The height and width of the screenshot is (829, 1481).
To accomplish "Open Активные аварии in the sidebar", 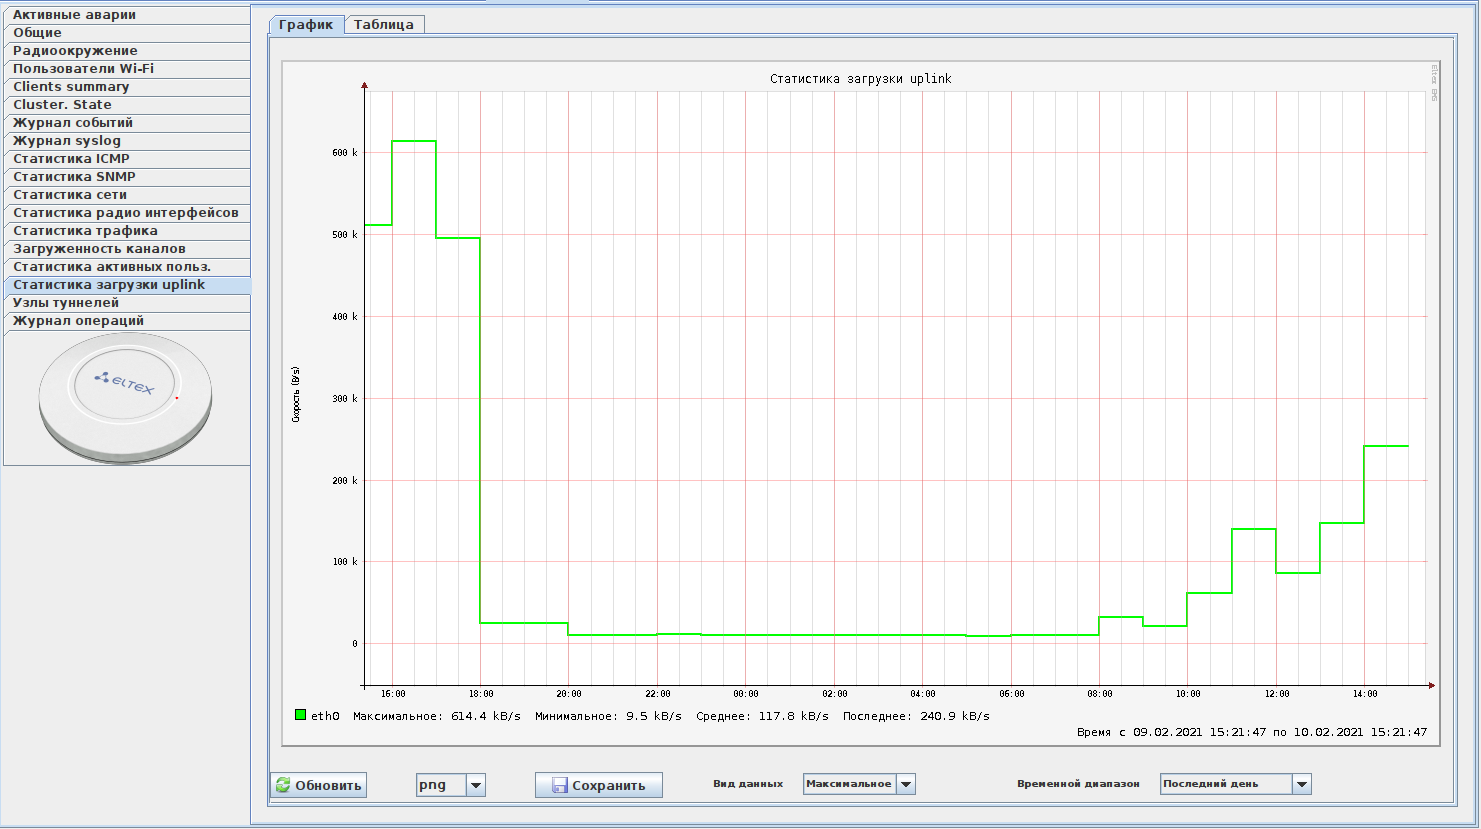I will pyautogui.click(x=127, y=15).
